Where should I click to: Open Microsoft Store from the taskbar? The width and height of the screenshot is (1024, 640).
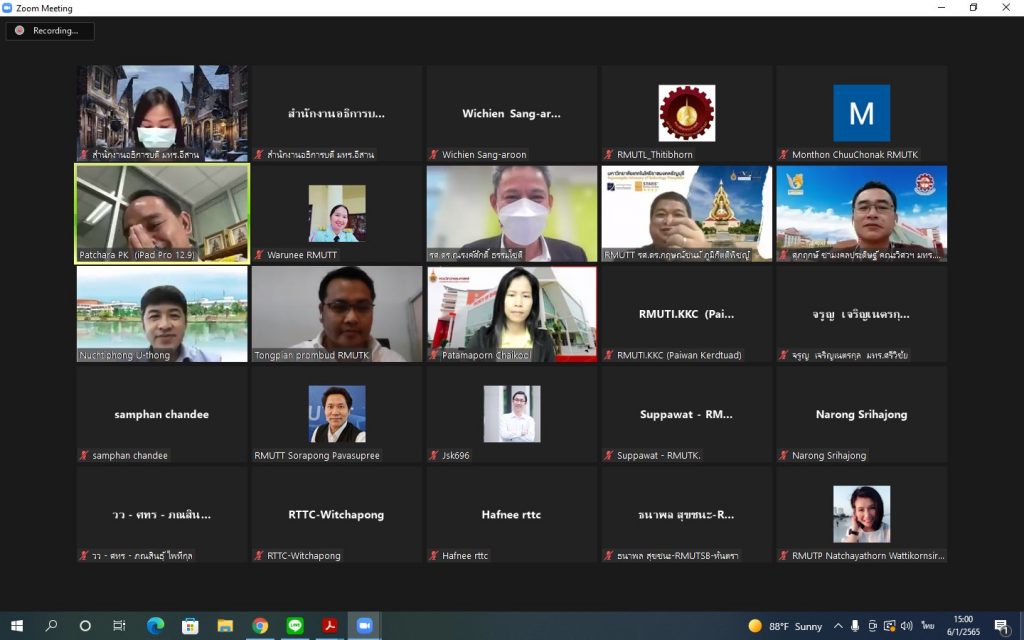pos(190,626)
